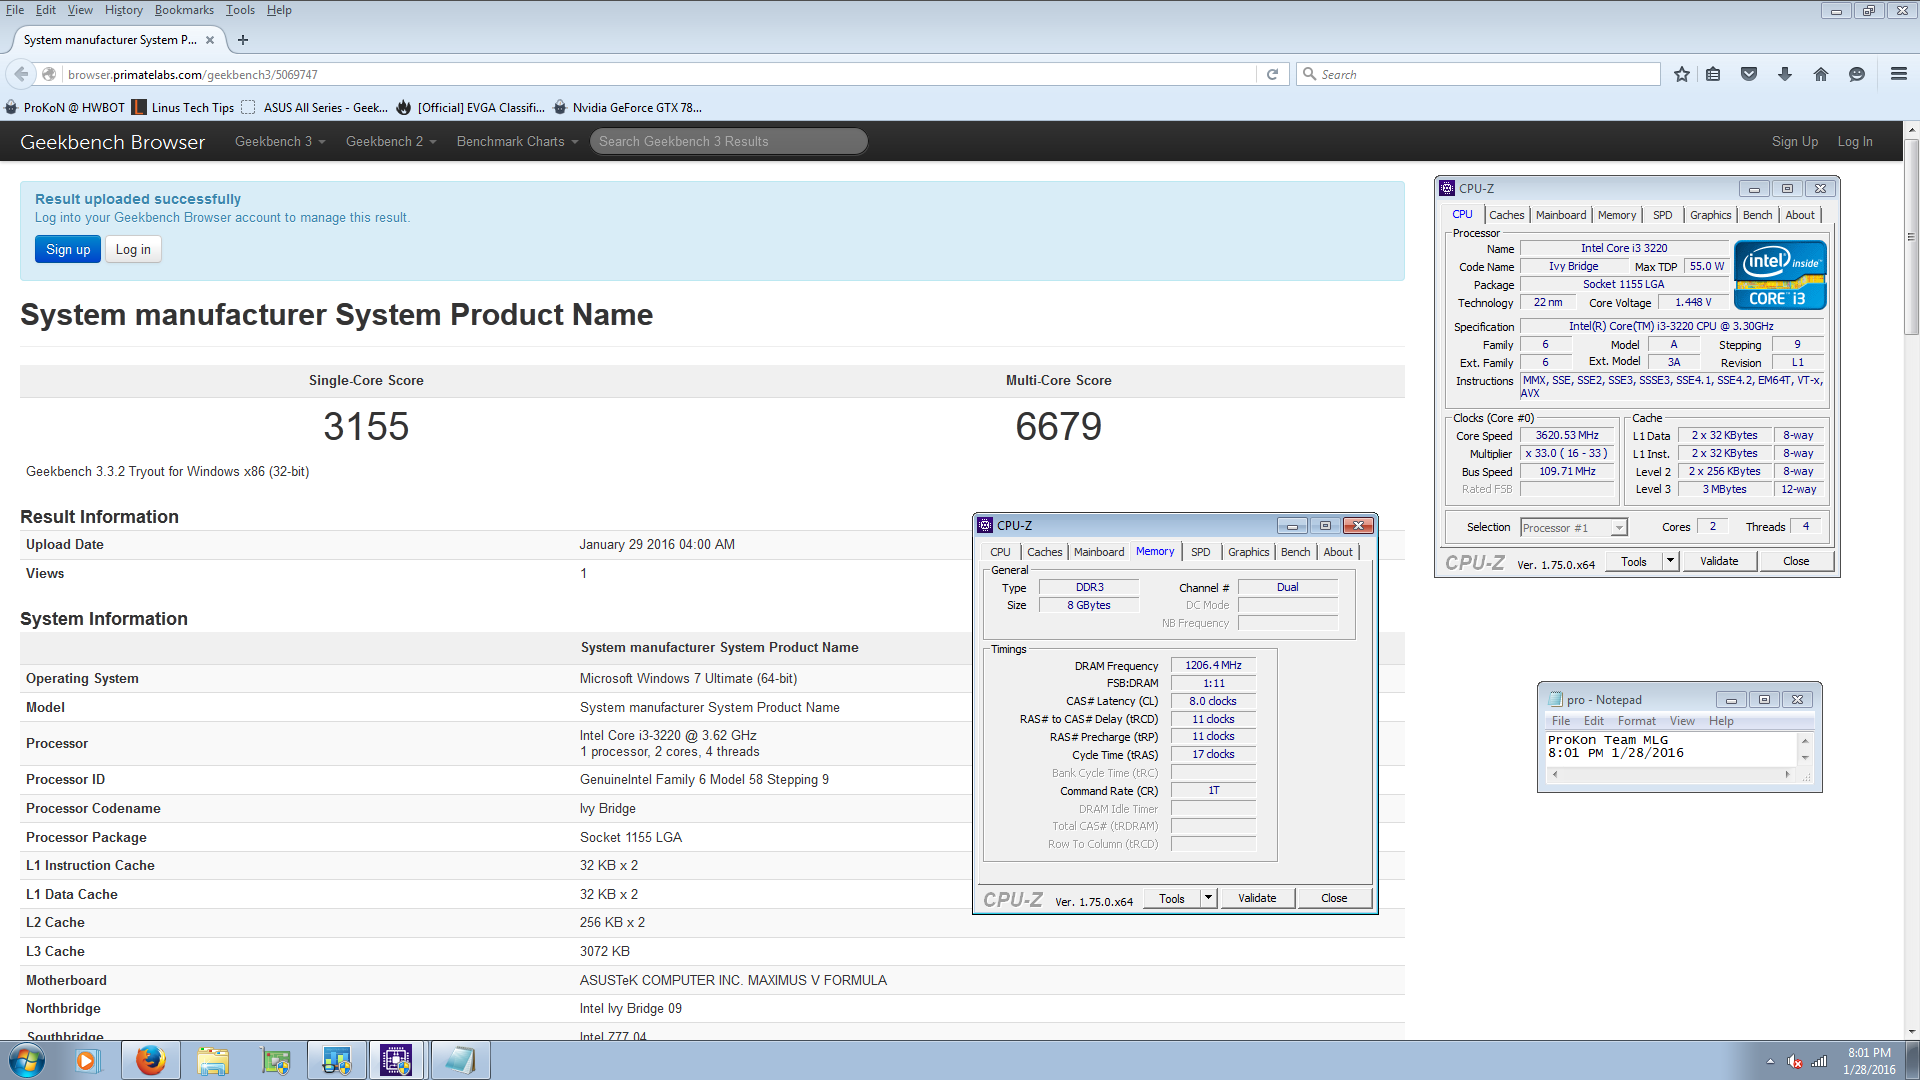
Task: Go to the home page icon
Action: [x=1821, y=74]
